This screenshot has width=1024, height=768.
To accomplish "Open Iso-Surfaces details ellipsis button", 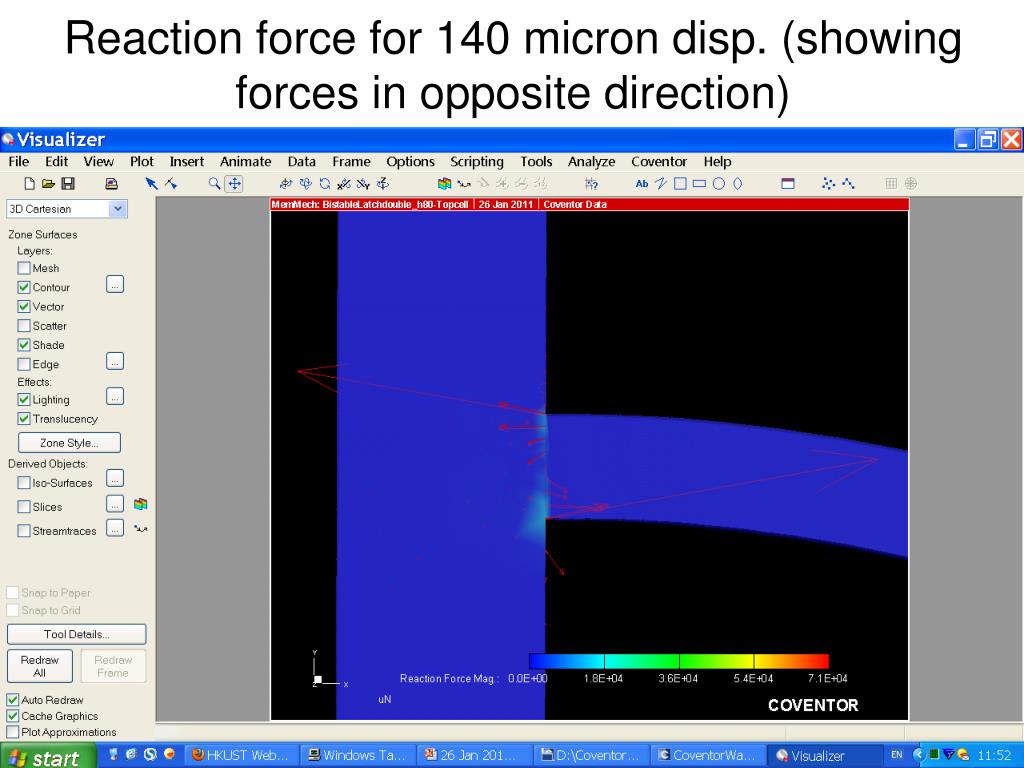I will click(x=115, y=478).
